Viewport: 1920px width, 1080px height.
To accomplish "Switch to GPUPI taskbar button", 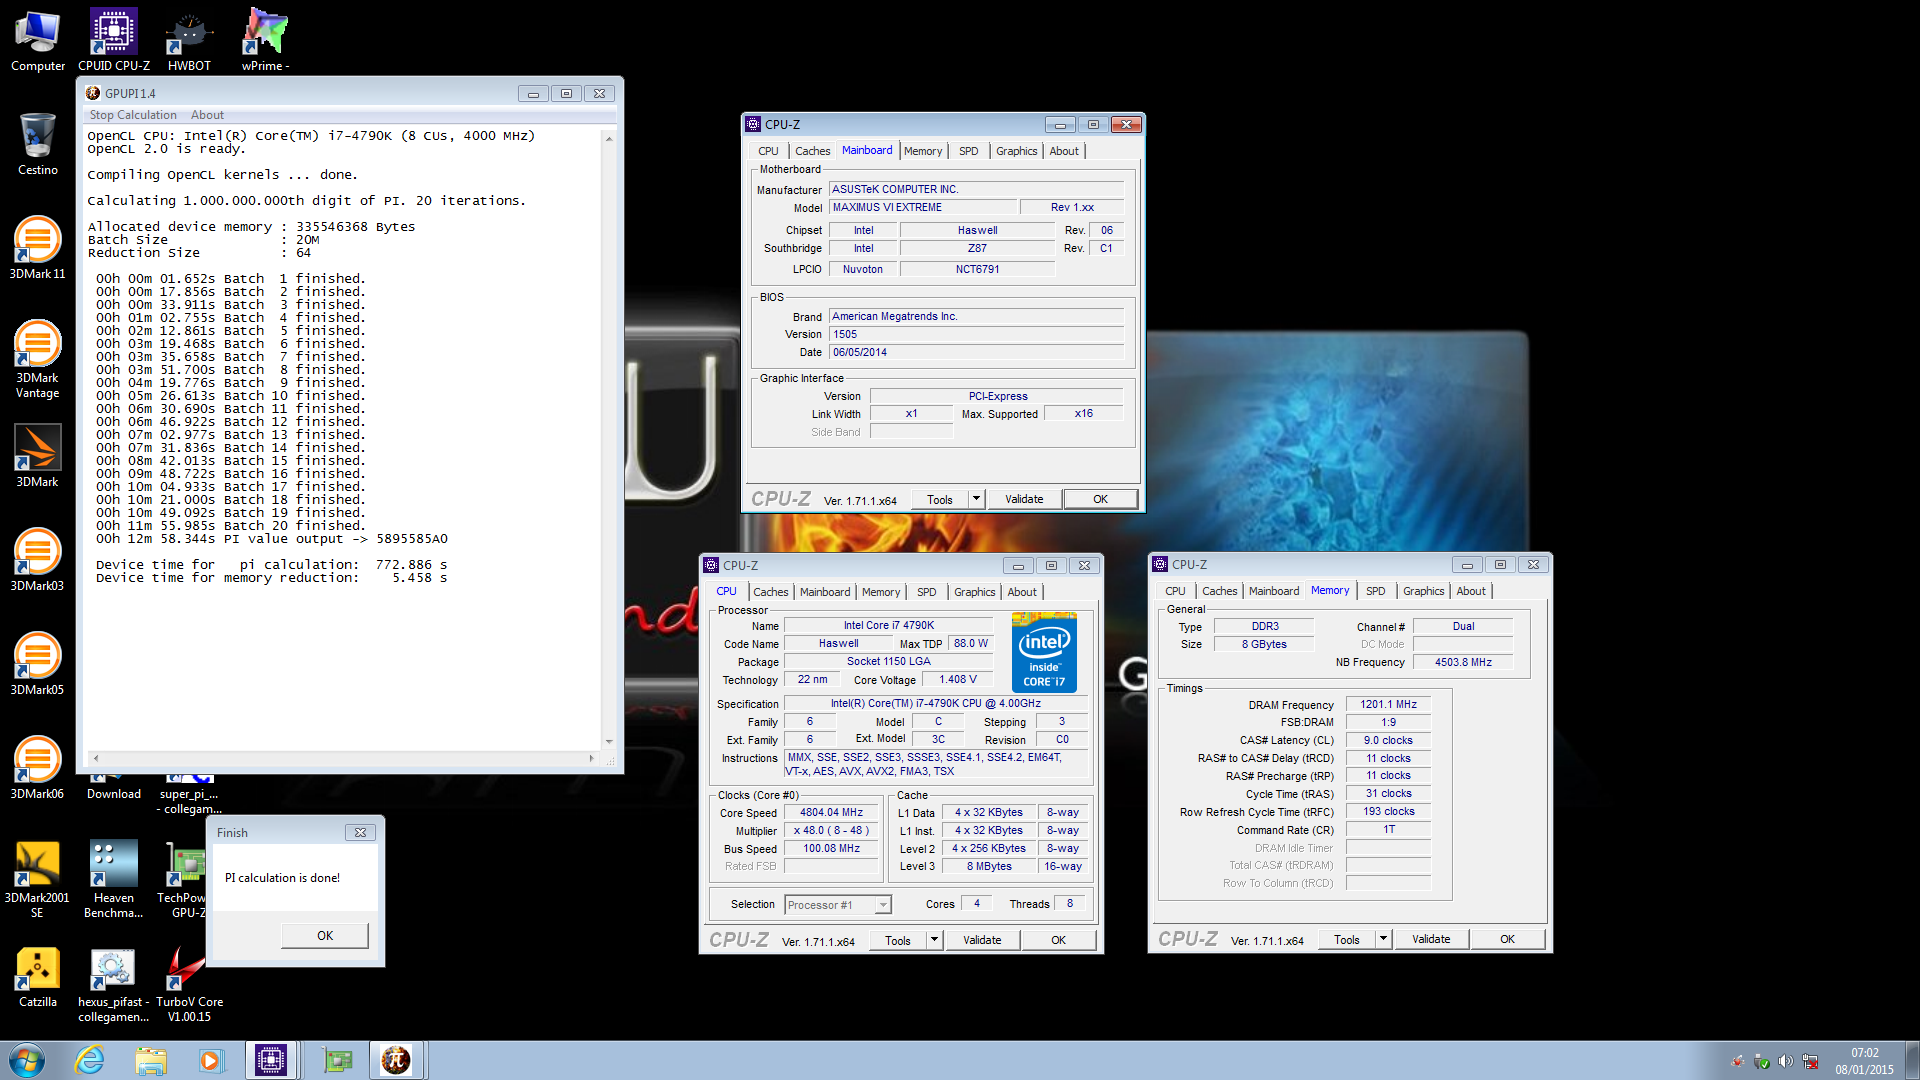I will tap(396, 1060).
